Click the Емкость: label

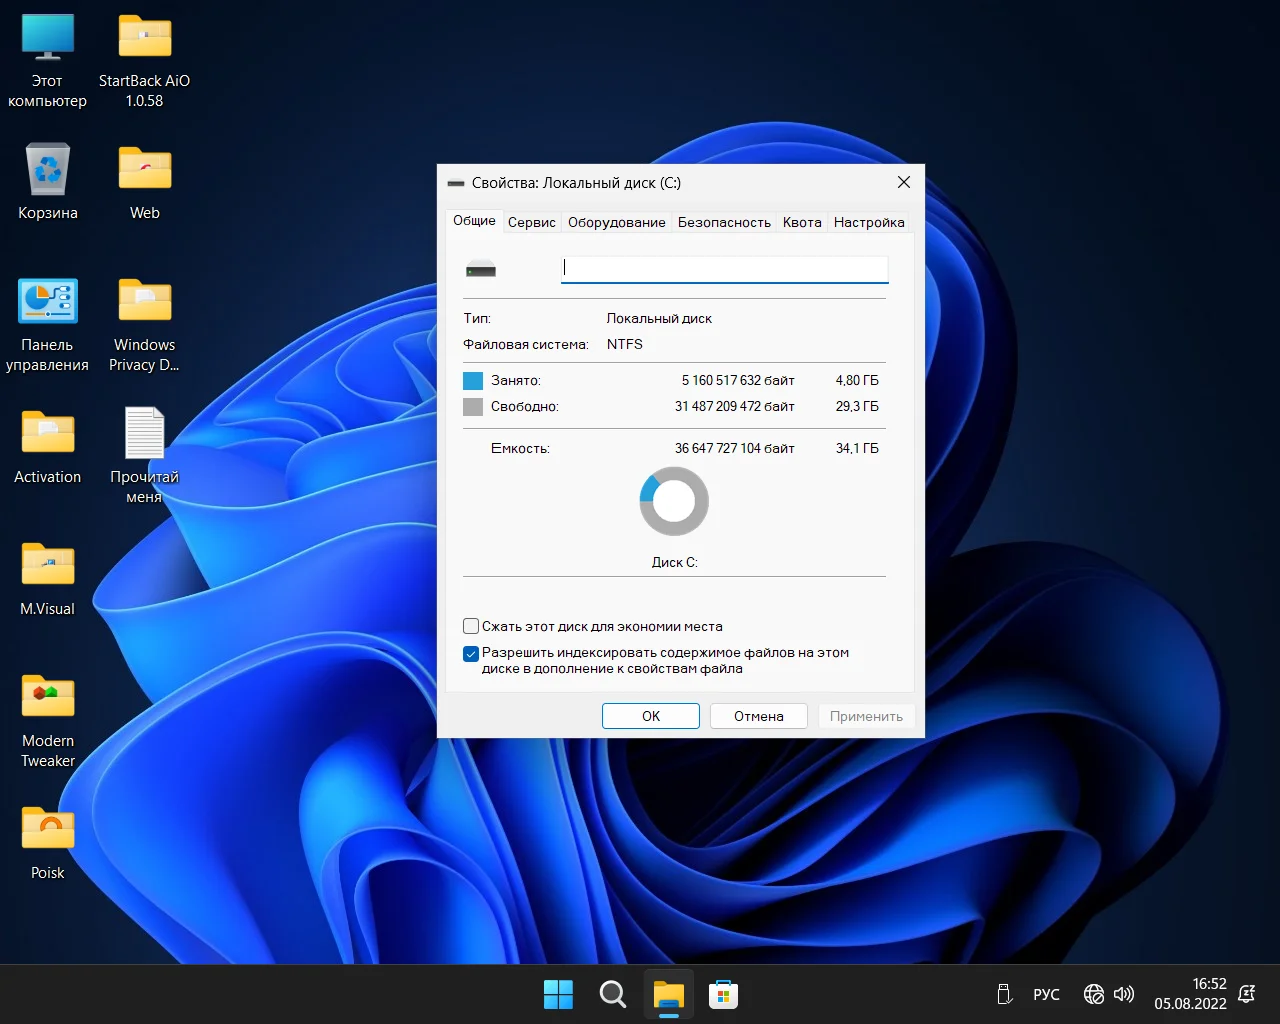click(520, 449)
